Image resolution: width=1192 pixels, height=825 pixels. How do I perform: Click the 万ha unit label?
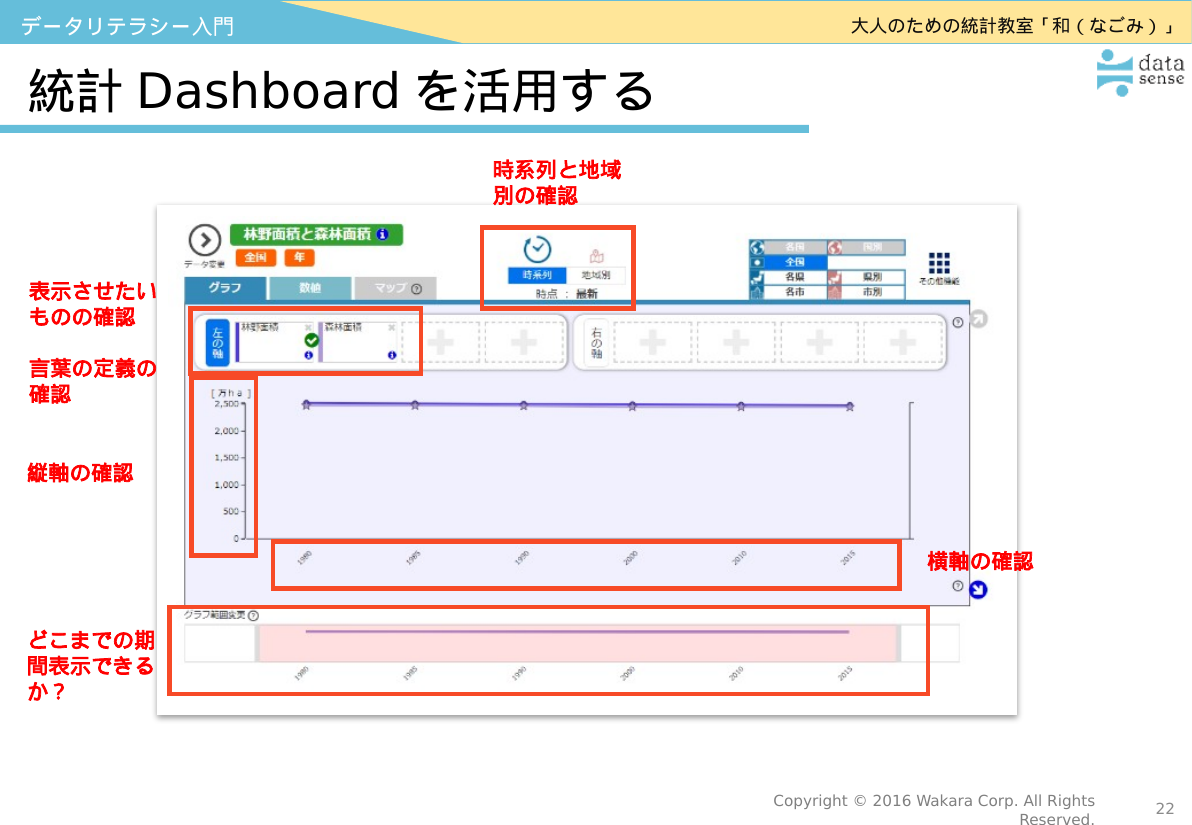coord(230,393)
